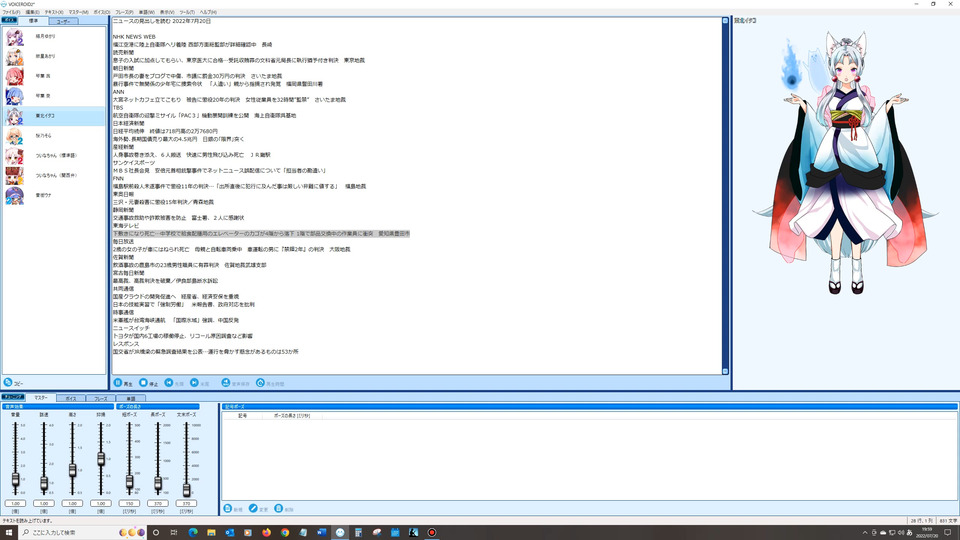Jump to beginning with 先頭 button
The width and height of the screenshot is (960, 540).
coord(174,383)
